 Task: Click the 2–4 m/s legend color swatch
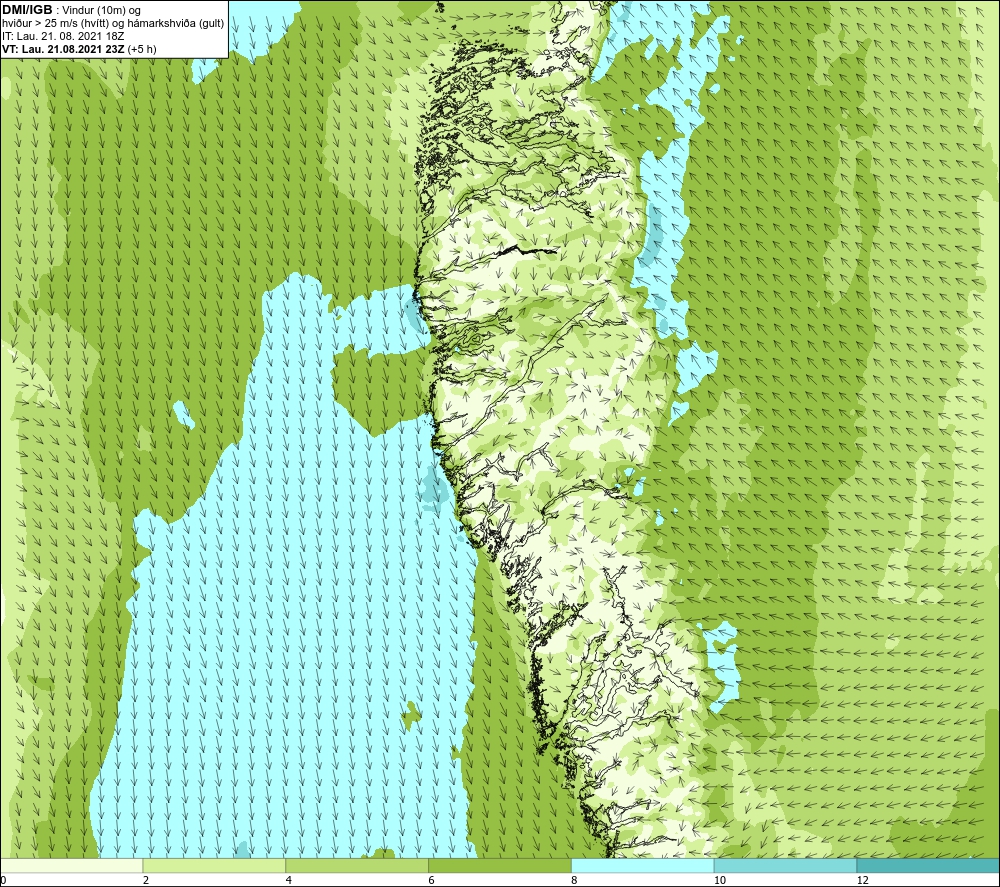pos(214,865)
